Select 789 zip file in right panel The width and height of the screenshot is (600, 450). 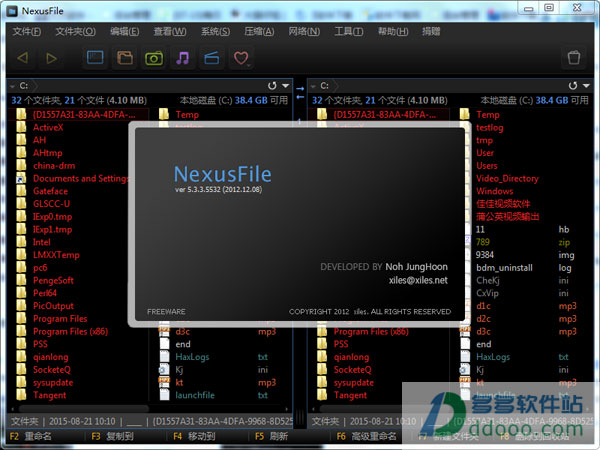pos(483,242)
